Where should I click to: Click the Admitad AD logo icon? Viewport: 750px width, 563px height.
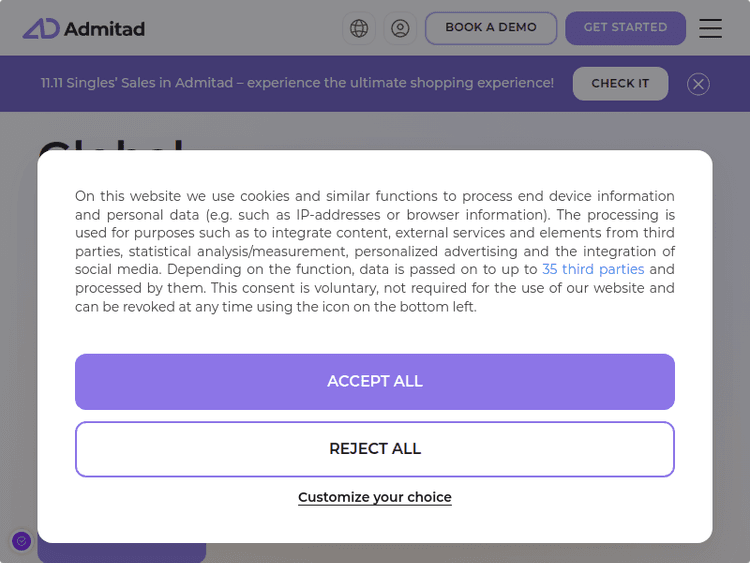tap(41, 29)
